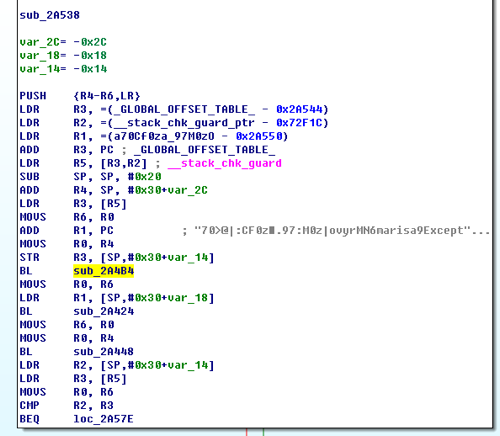This screenshot has width=500, height=436.
Task: Click the 0x2A544 offset value
Action: pos(299,109)
